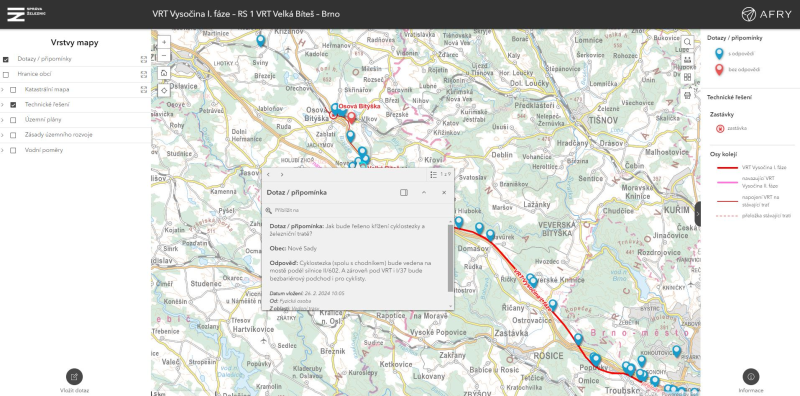The height and width of the screenshot is (396, 800).
Task: Open the print map tool
Action: pos(687,95)
